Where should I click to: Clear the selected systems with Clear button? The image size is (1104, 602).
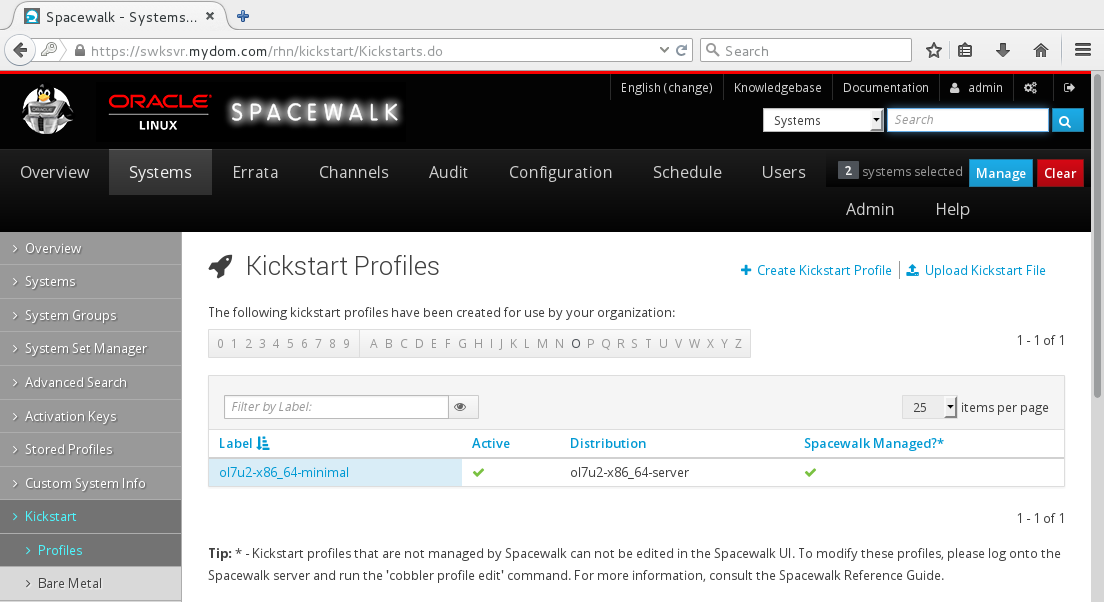pyautogui.click(x=1060, y=173)
